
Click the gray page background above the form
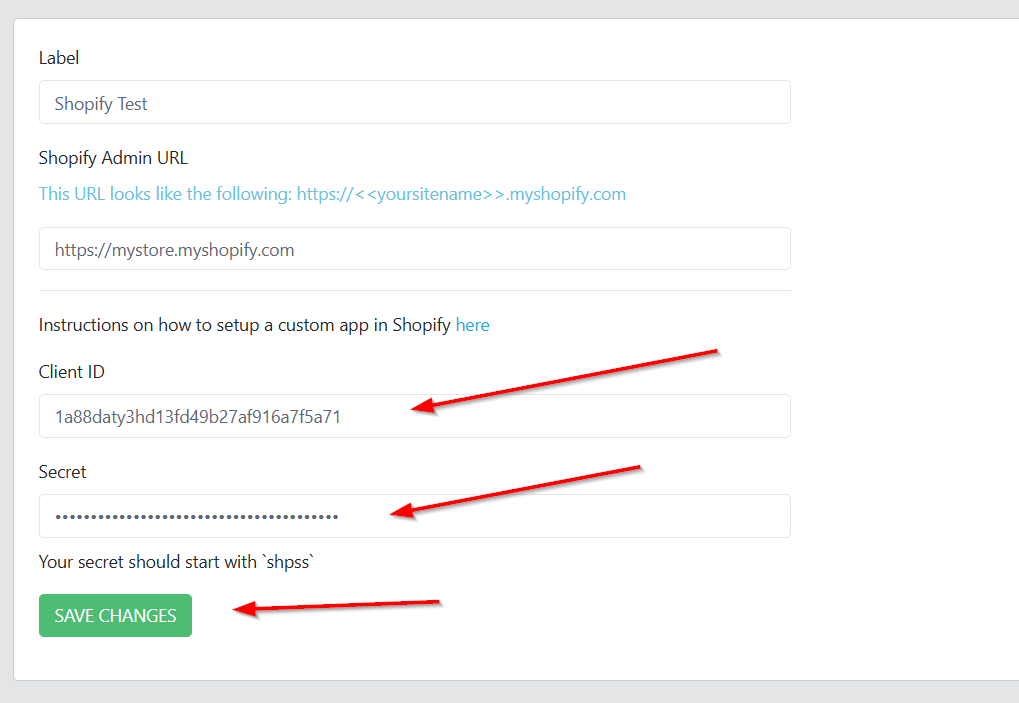[500, 8]
